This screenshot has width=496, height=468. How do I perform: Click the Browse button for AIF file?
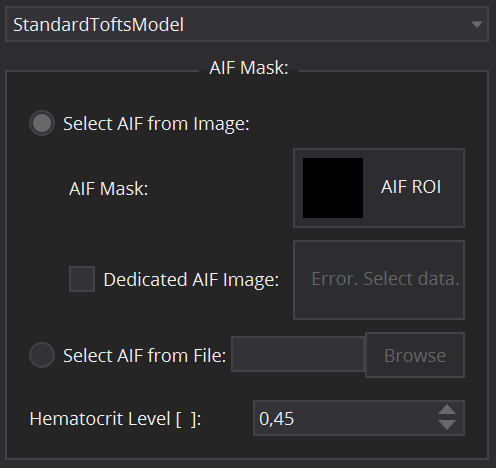coord(415,355)
